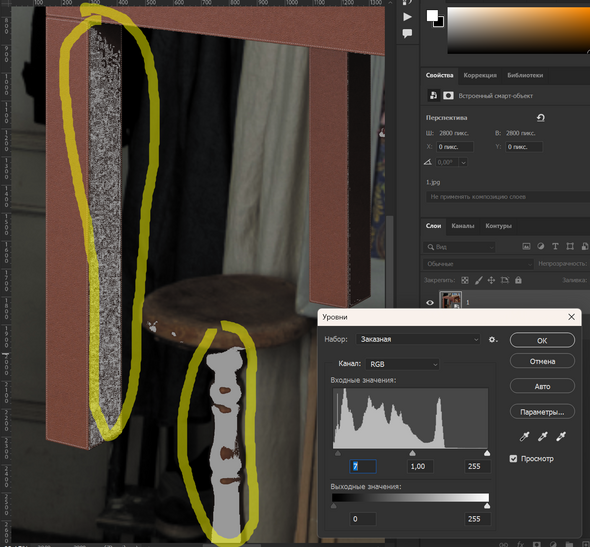
Task: Open the Набор preset dropdown
Action: click(418, 339)
